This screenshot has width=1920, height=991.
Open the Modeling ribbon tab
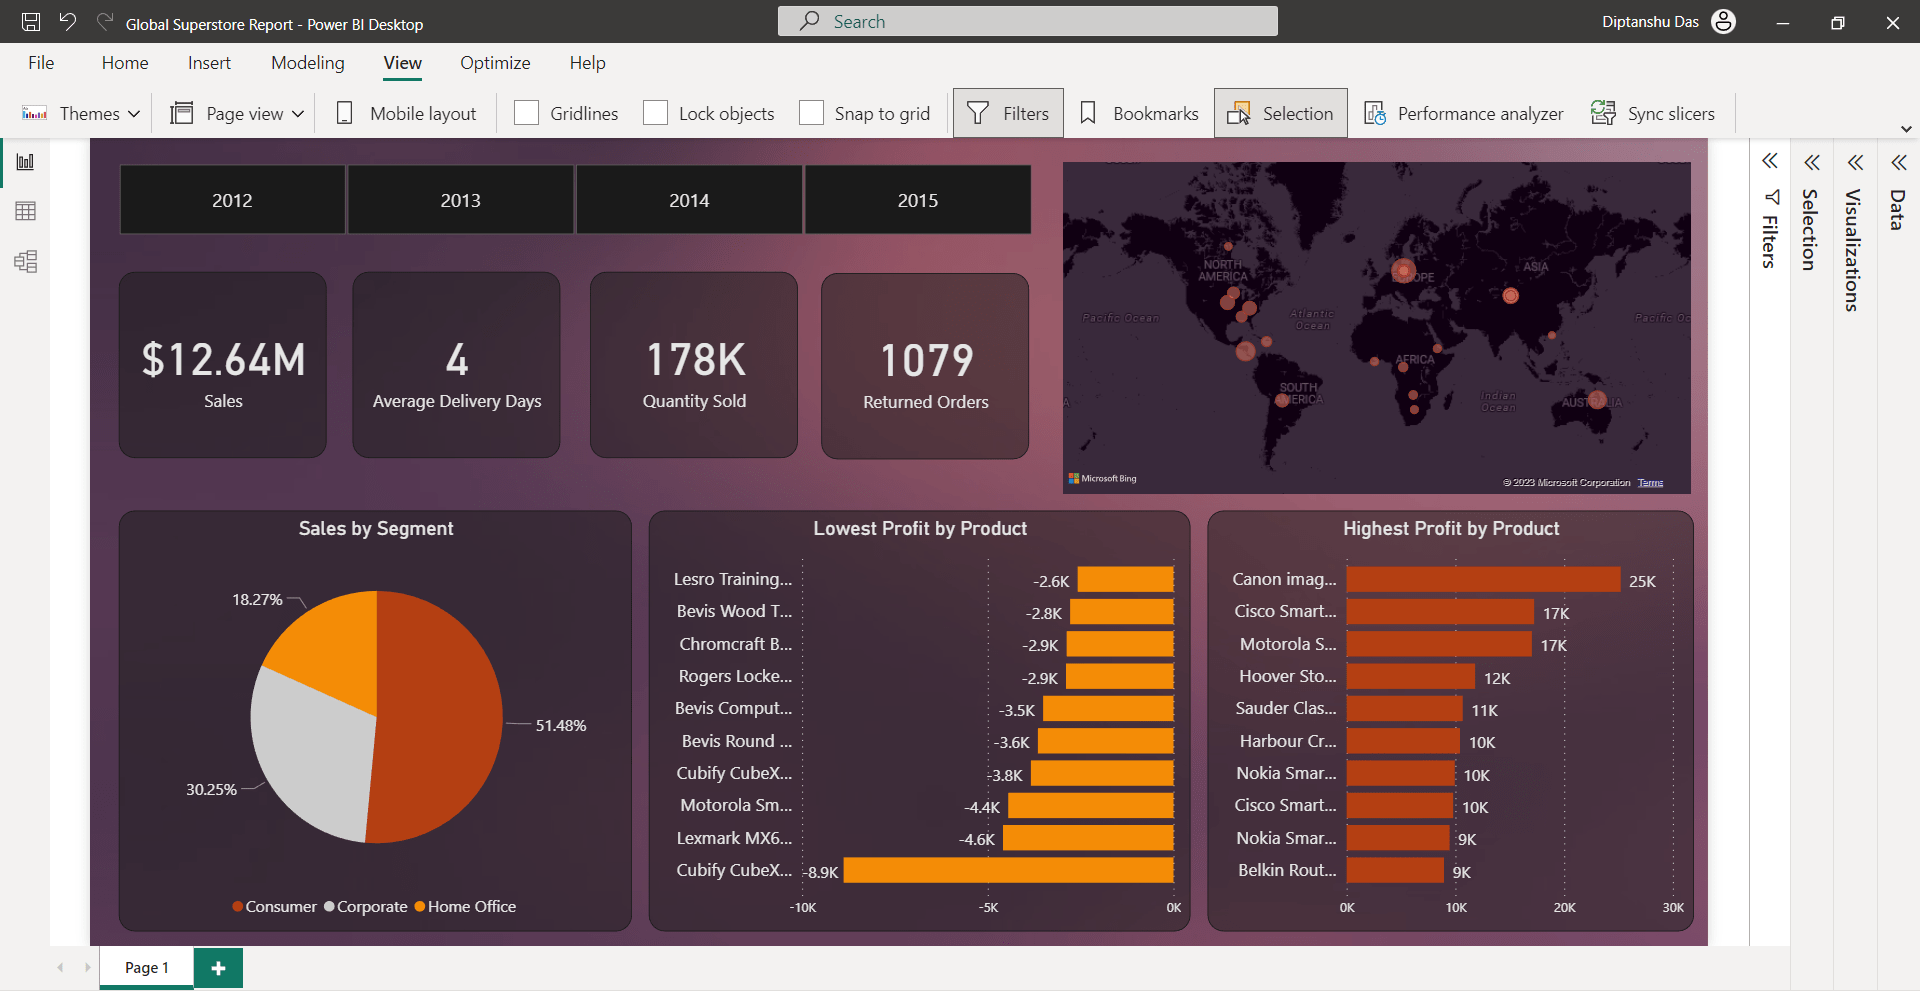(308, 63)
